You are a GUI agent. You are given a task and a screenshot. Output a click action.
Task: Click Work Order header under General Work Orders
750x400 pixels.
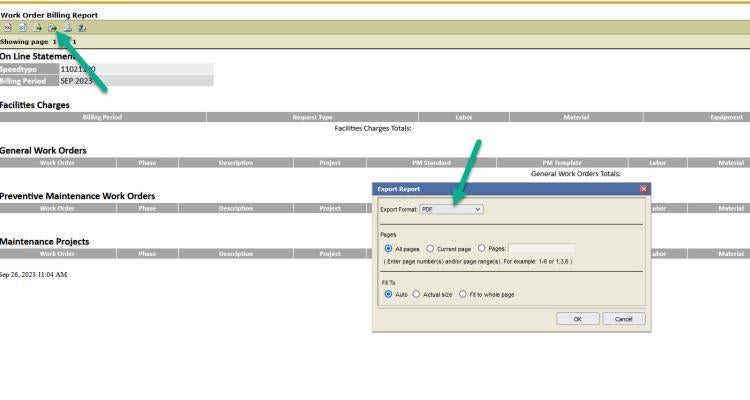[57, 163]
